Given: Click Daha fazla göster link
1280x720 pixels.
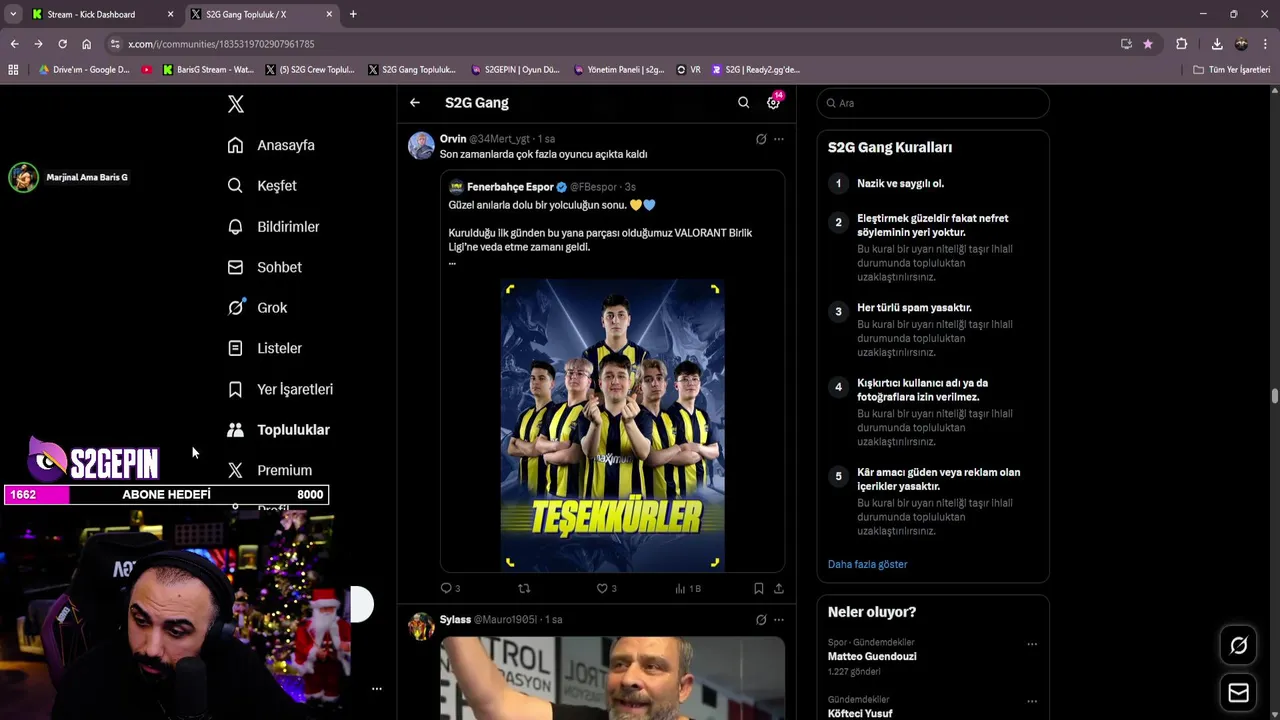Looking at the screenshot, I should [867, 564].
